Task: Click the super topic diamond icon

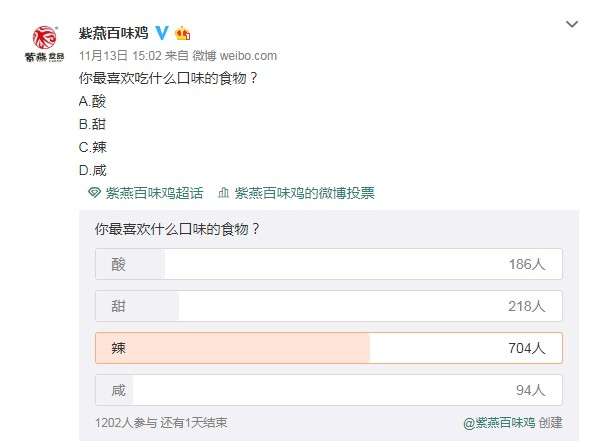Action: [x=94, y=193]
